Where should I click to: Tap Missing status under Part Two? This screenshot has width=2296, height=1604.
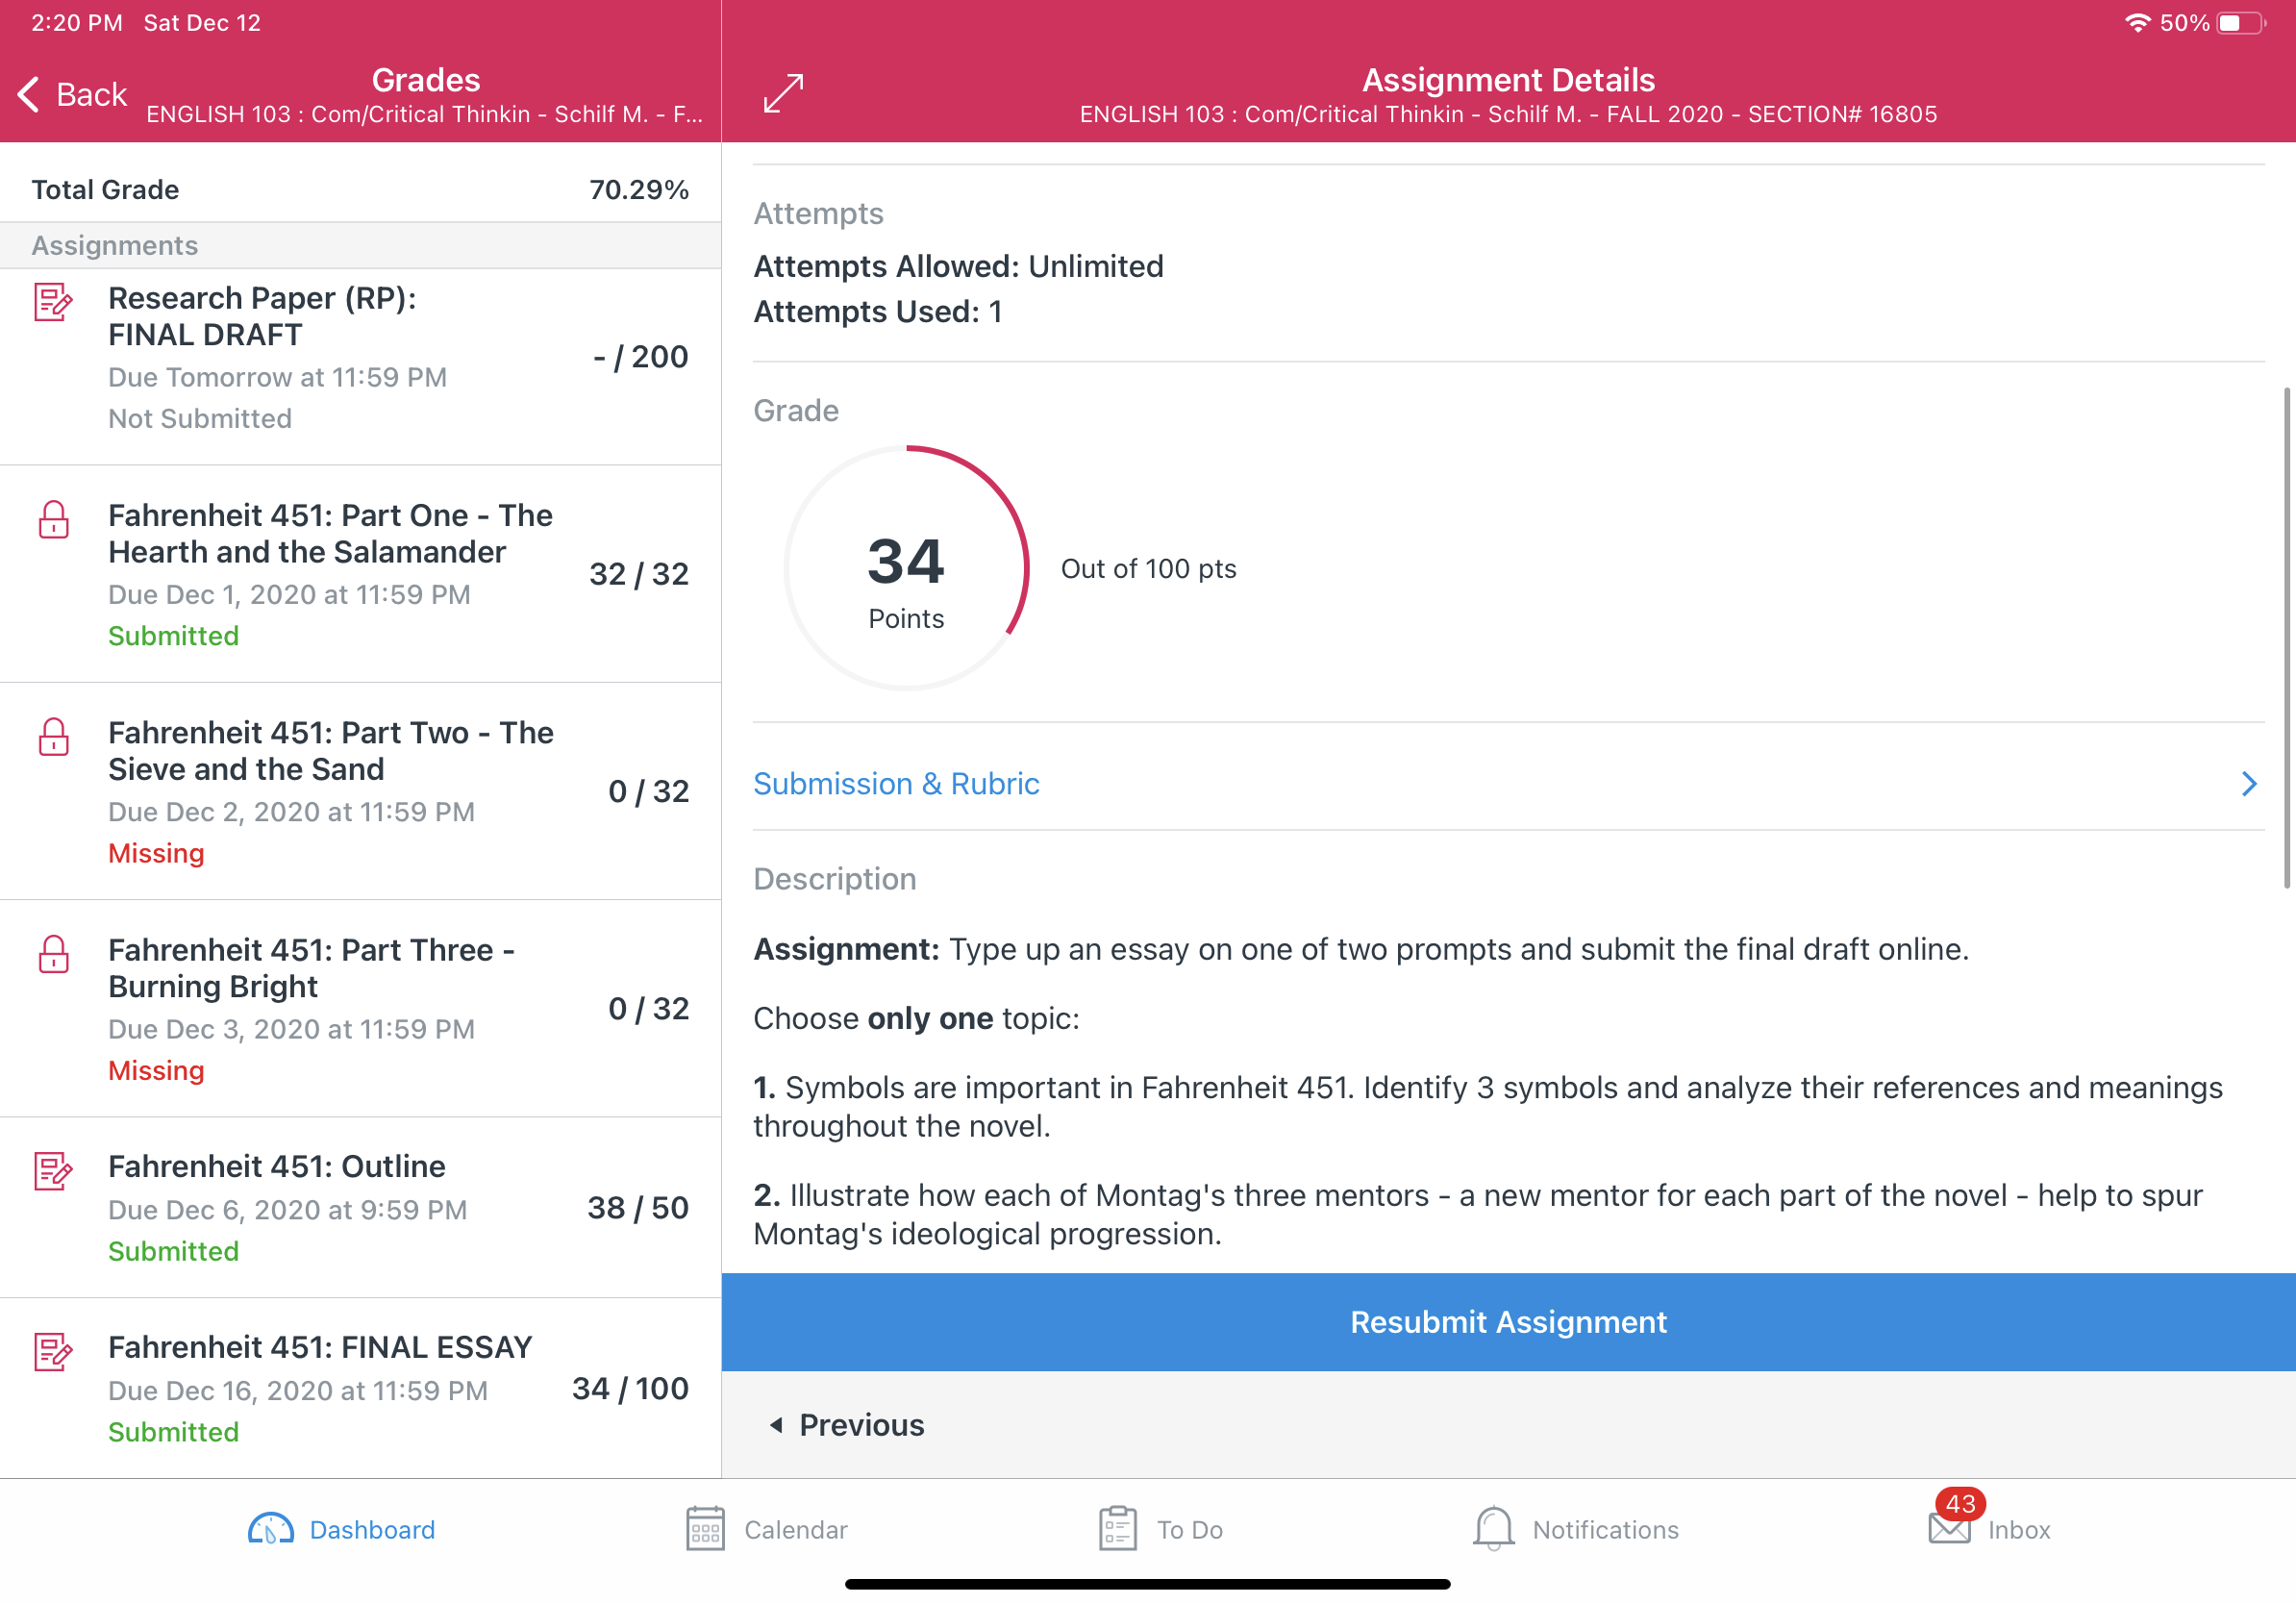point(156,853)
